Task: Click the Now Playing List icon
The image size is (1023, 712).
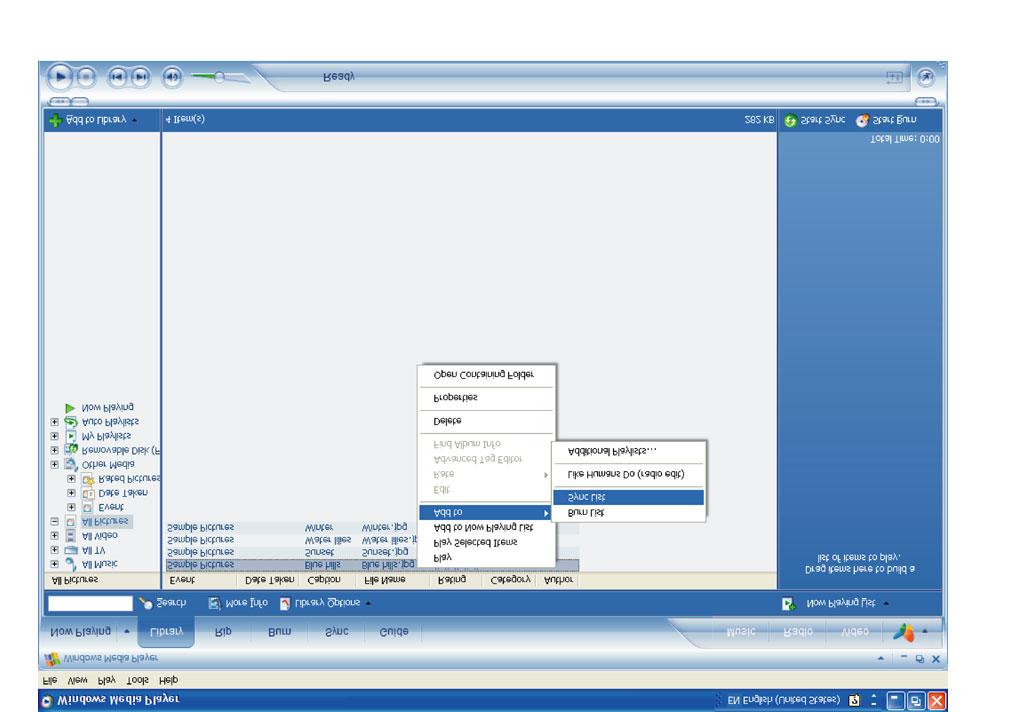Action: tap(789, 604)
